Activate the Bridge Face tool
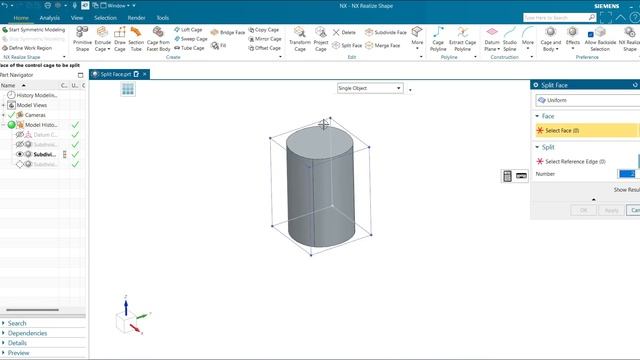Image resolution: width=640 pixels, height=360 pixels. point(228,32)
